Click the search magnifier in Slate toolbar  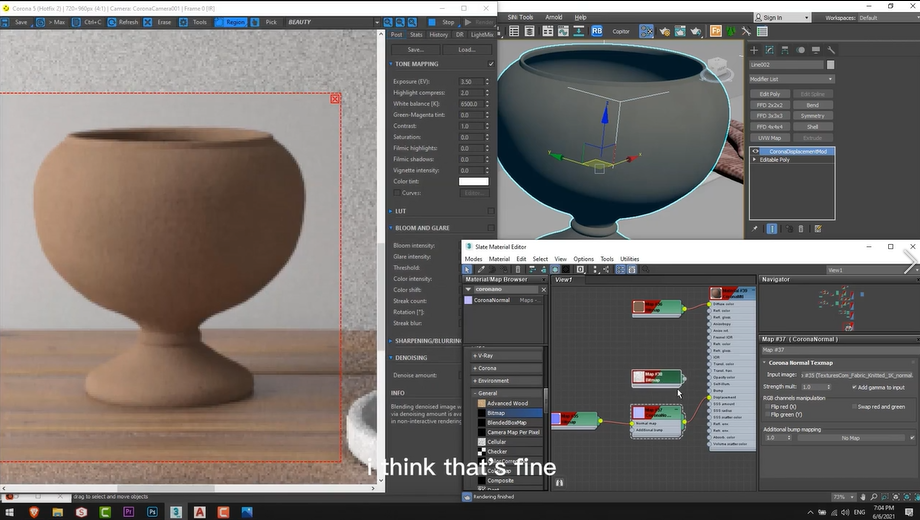(645, 269)
